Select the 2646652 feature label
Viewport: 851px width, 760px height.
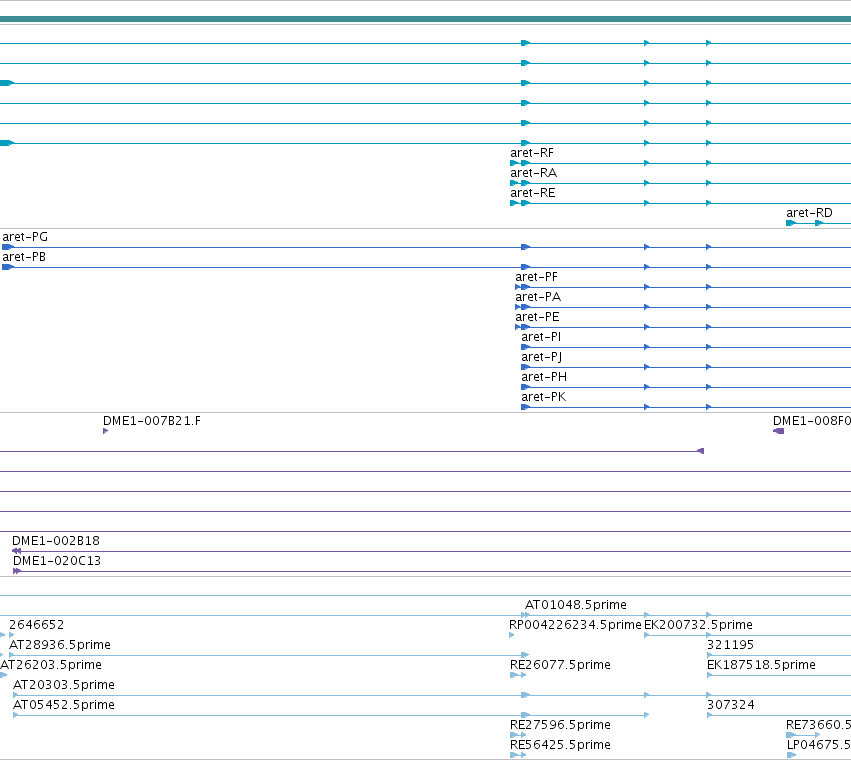click(x=36, y=625)
